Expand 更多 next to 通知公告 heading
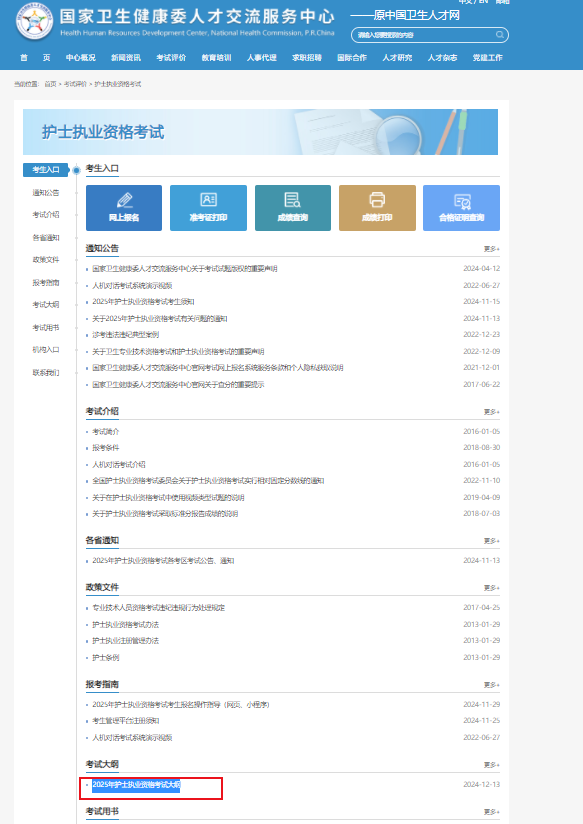The width and height of the screenshot is (583, 824). 492,249
